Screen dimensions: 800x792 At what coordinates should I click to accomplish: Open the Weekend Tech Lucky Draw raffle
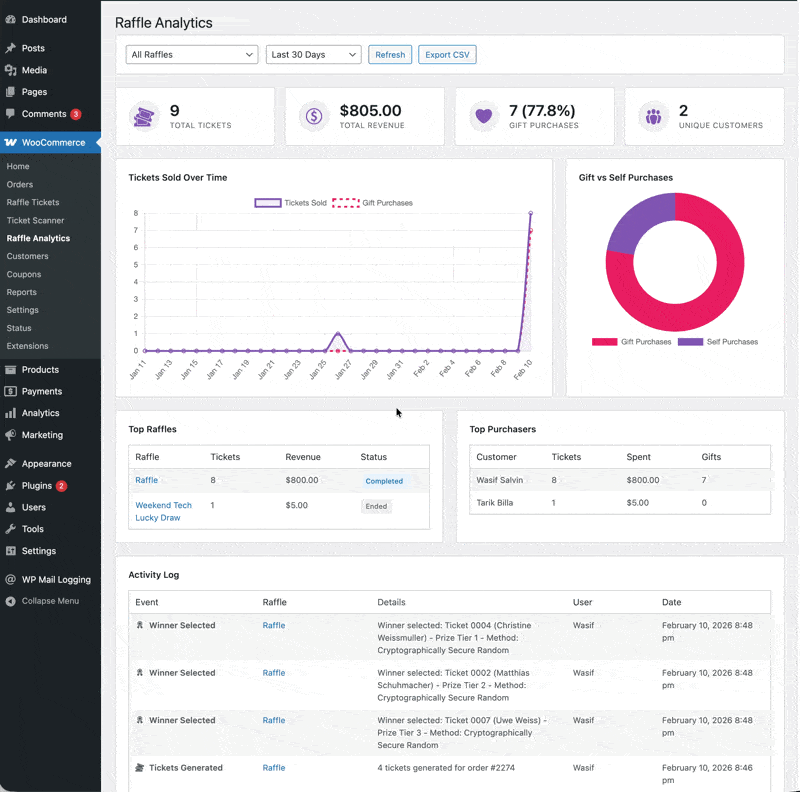163,512
